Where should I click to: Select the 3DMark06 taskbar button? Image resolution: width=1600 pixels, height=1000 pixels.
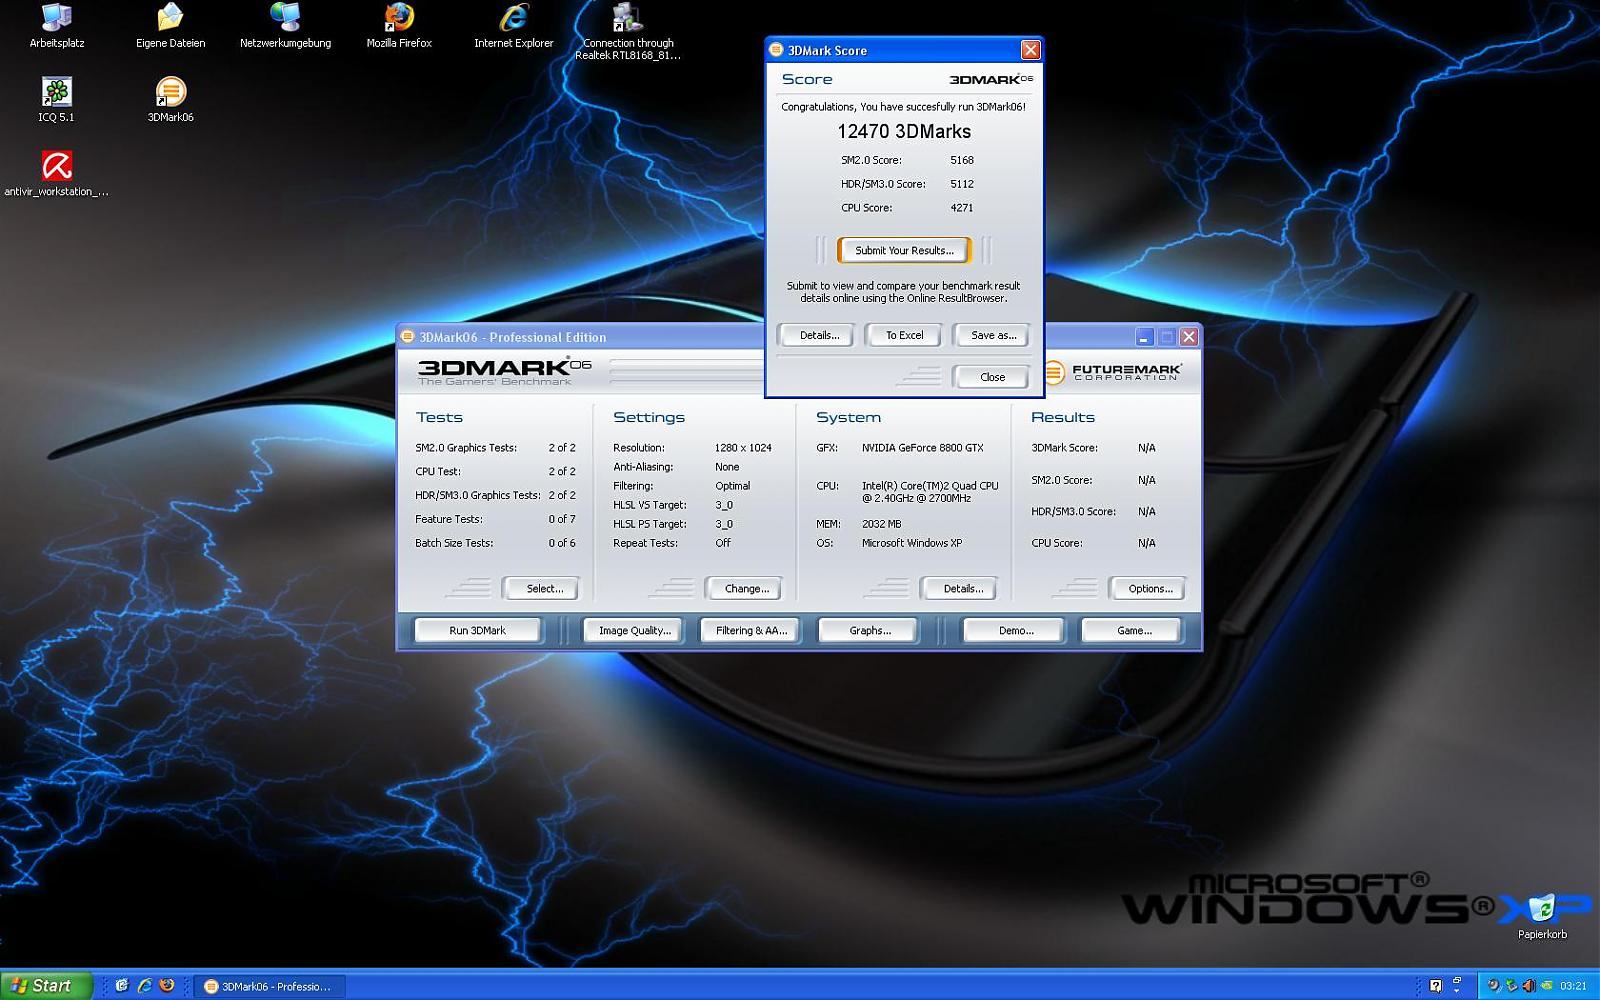(x=268, y=986)
